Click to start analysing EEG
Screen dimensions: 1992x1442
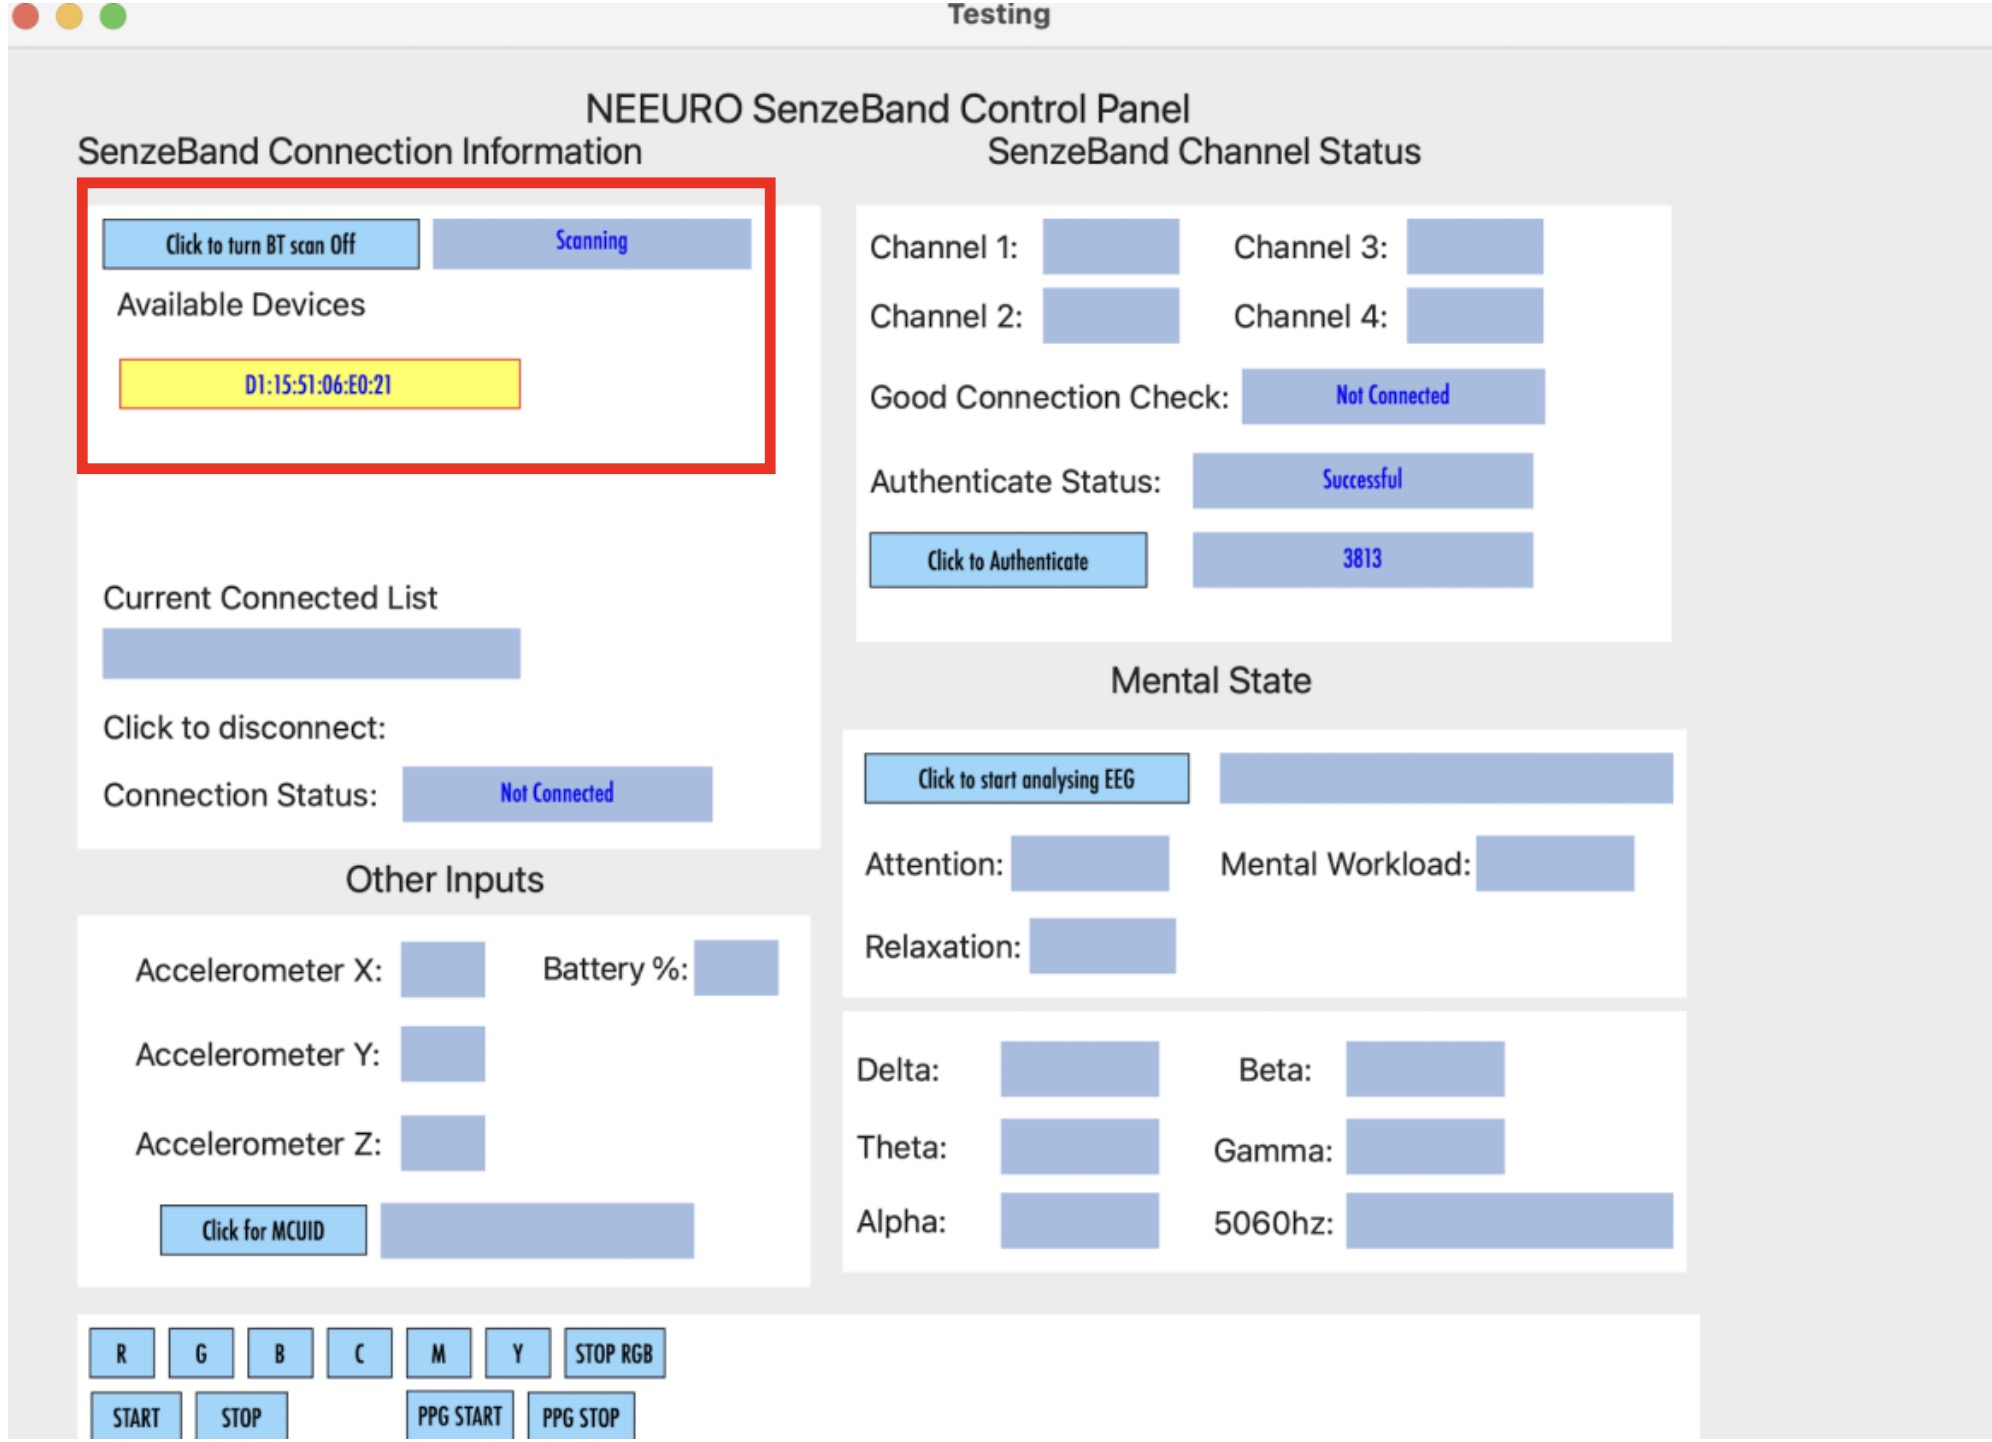[1026, 778]
